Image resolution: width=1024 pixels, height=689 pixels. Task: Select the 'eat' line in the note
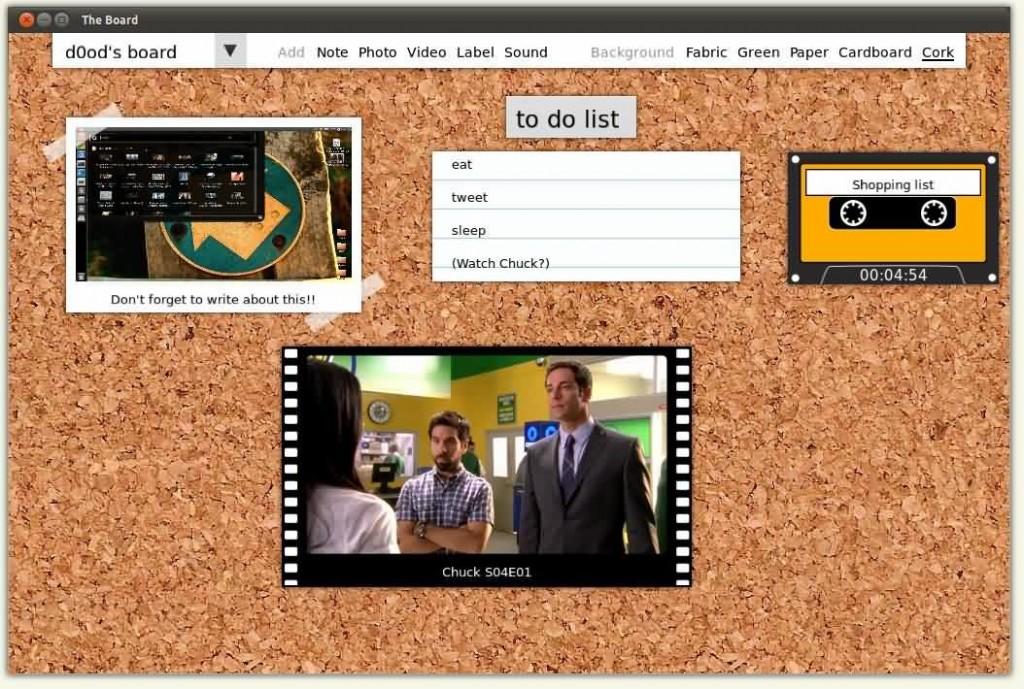coord(462,165)
